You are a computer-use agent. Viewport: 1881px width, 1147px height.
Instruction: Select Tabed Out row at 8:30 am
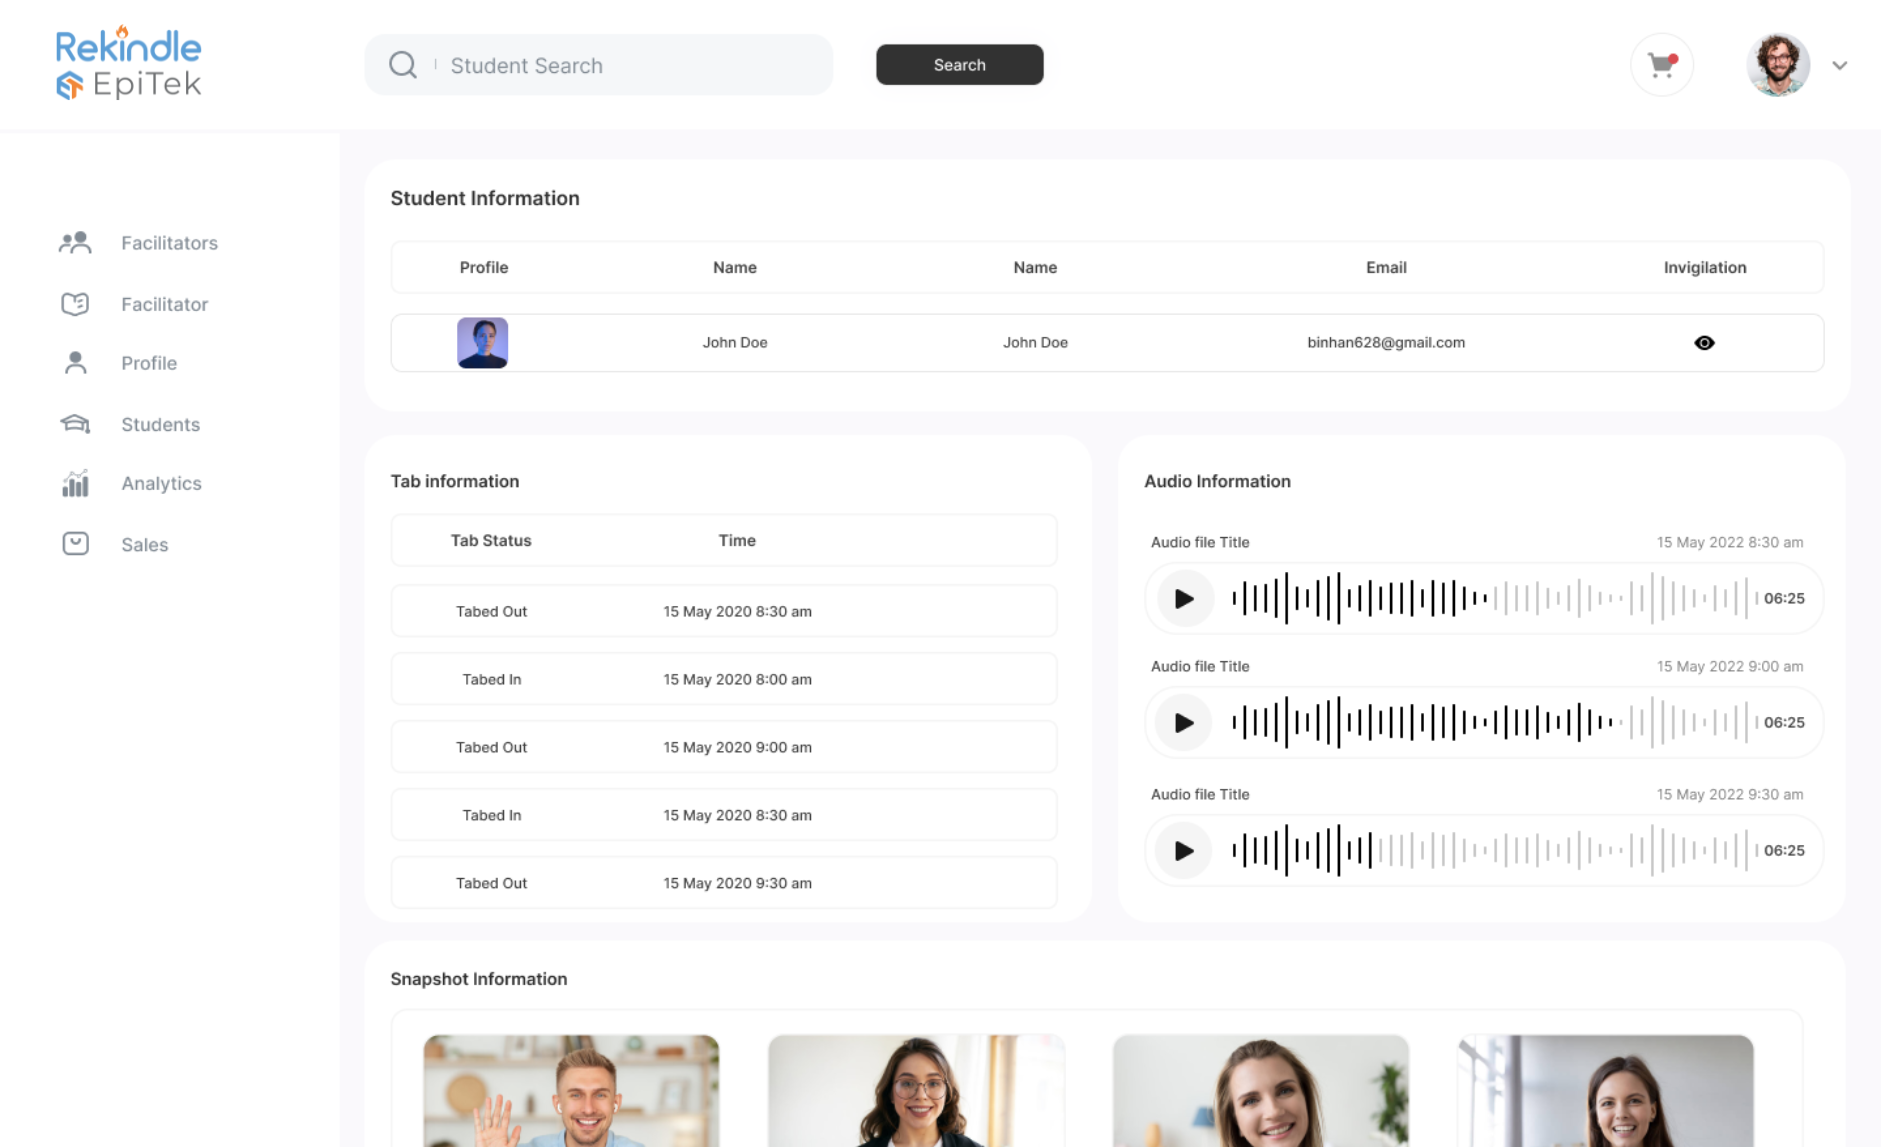click(x=723, y=611)
